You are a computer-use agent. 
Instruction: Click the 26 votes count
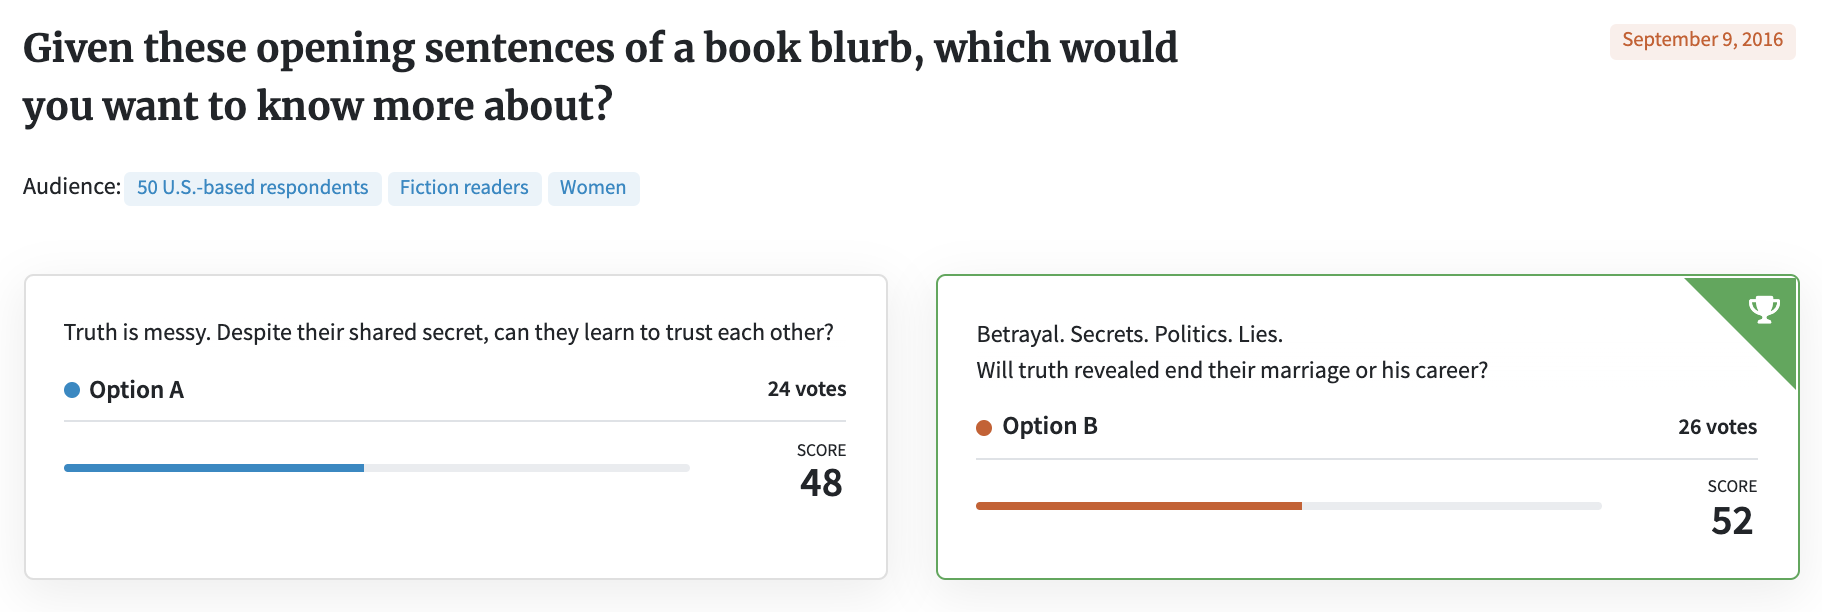[x=1717, y=427]
